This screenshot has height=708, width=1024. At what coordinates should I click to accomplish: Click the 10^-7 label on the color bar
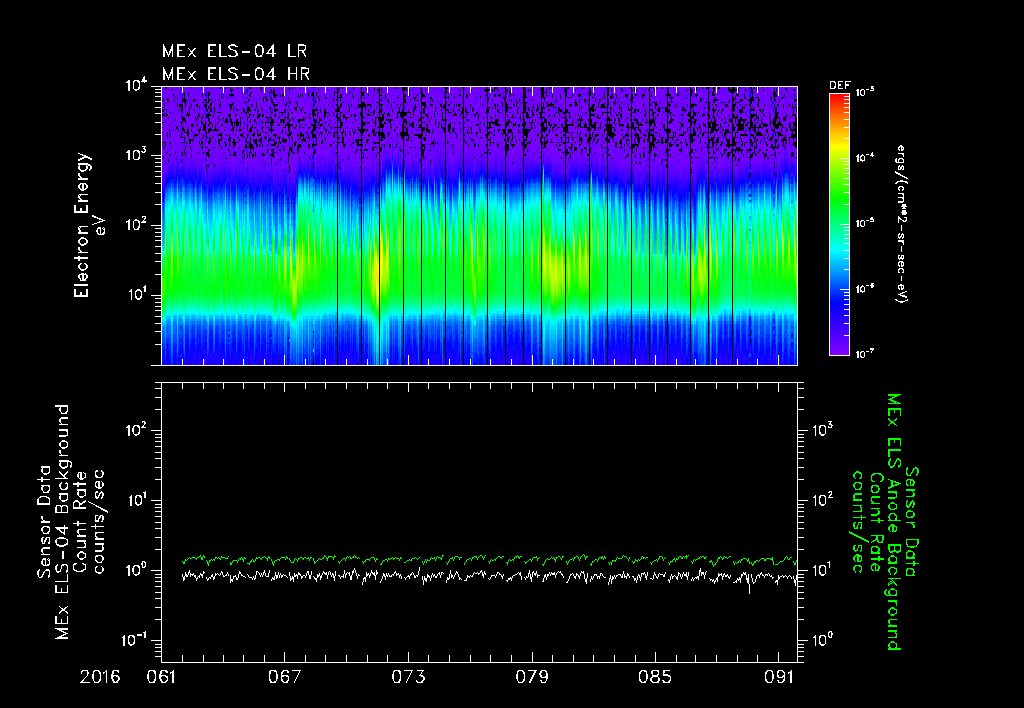pyautogui.click(x=865, y=354)
